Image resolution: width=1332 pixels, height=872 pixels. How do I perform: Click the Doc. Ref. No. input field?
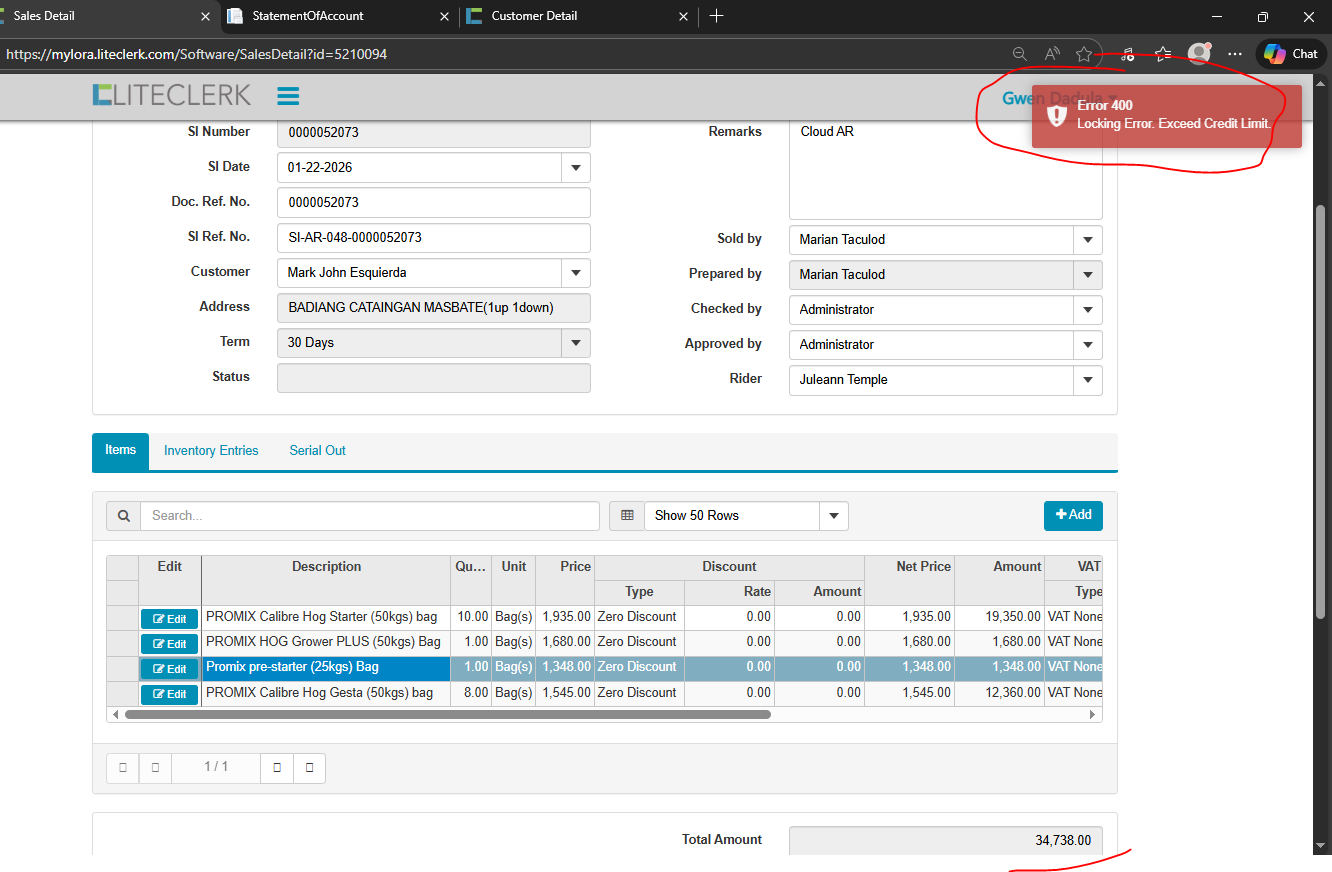pos(433,203)
